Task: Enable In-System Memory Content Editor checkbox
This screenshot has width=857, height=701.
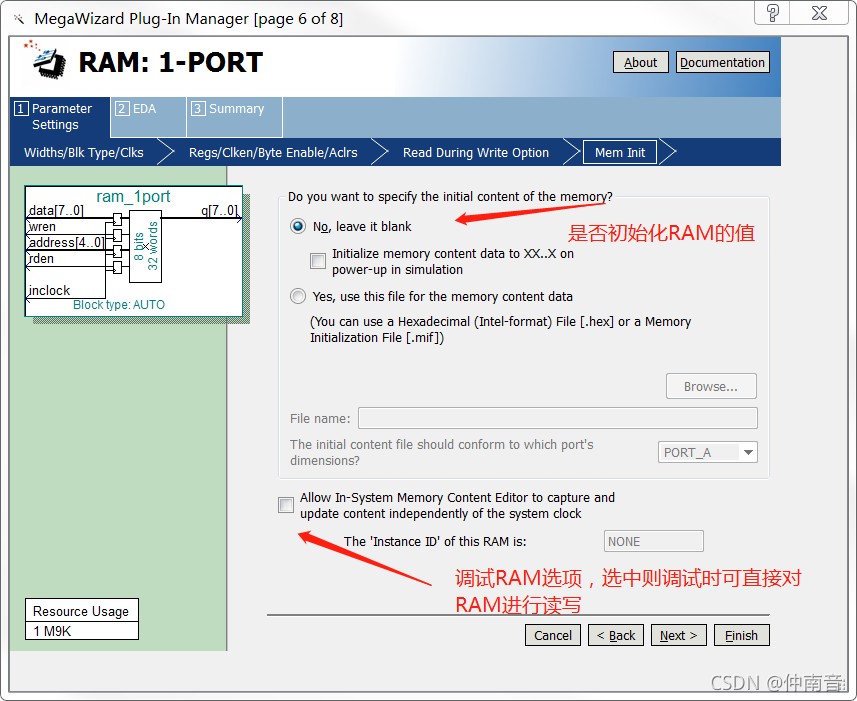Action: tap(285, 505)
